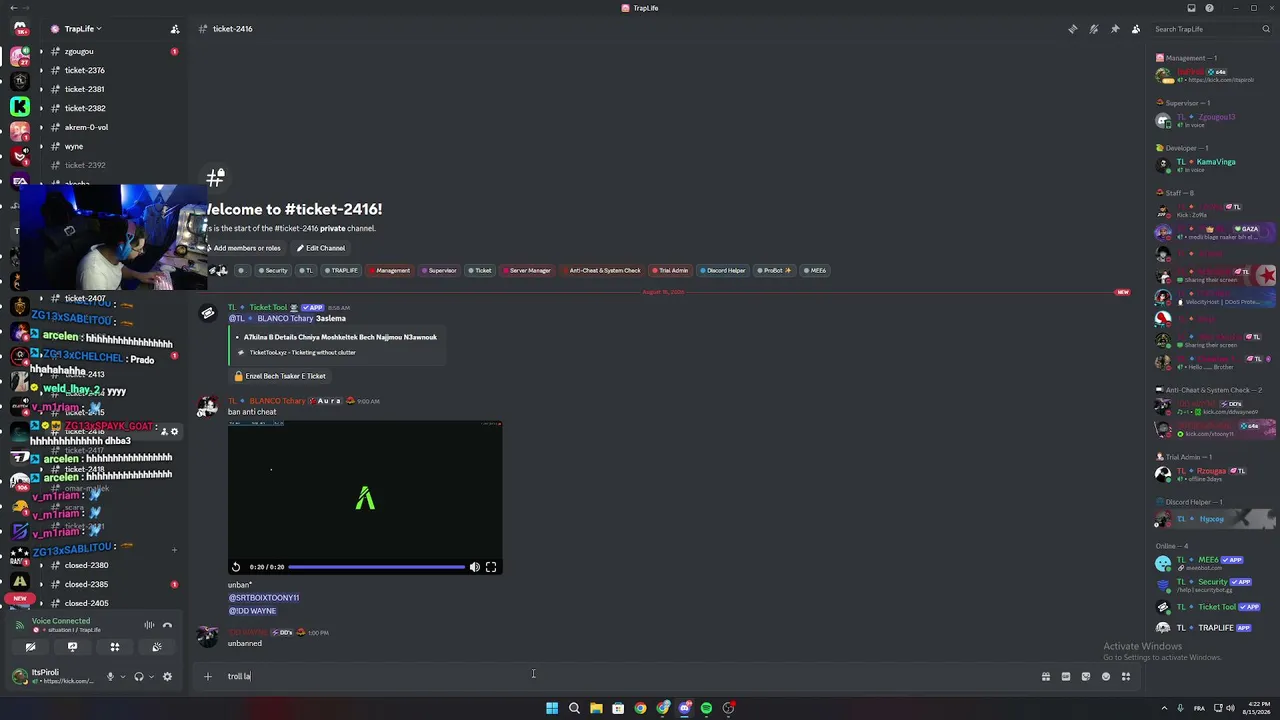This screenshot has height=720, width=1280.
Task: Expand threads arrow for ticket-2376
Action: pyautogui.click(x=41, y=70)
